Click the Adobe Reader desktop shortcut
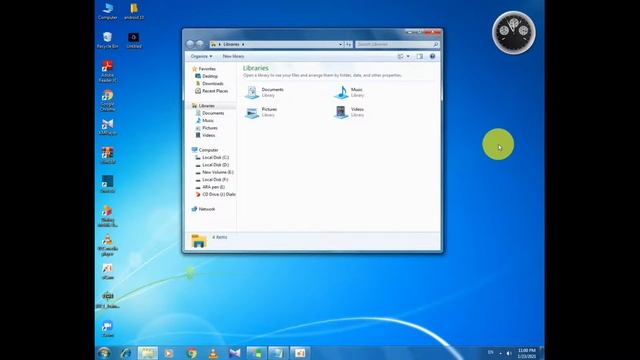640x360 pixels. pyautogui.click(x=107, y=71)
